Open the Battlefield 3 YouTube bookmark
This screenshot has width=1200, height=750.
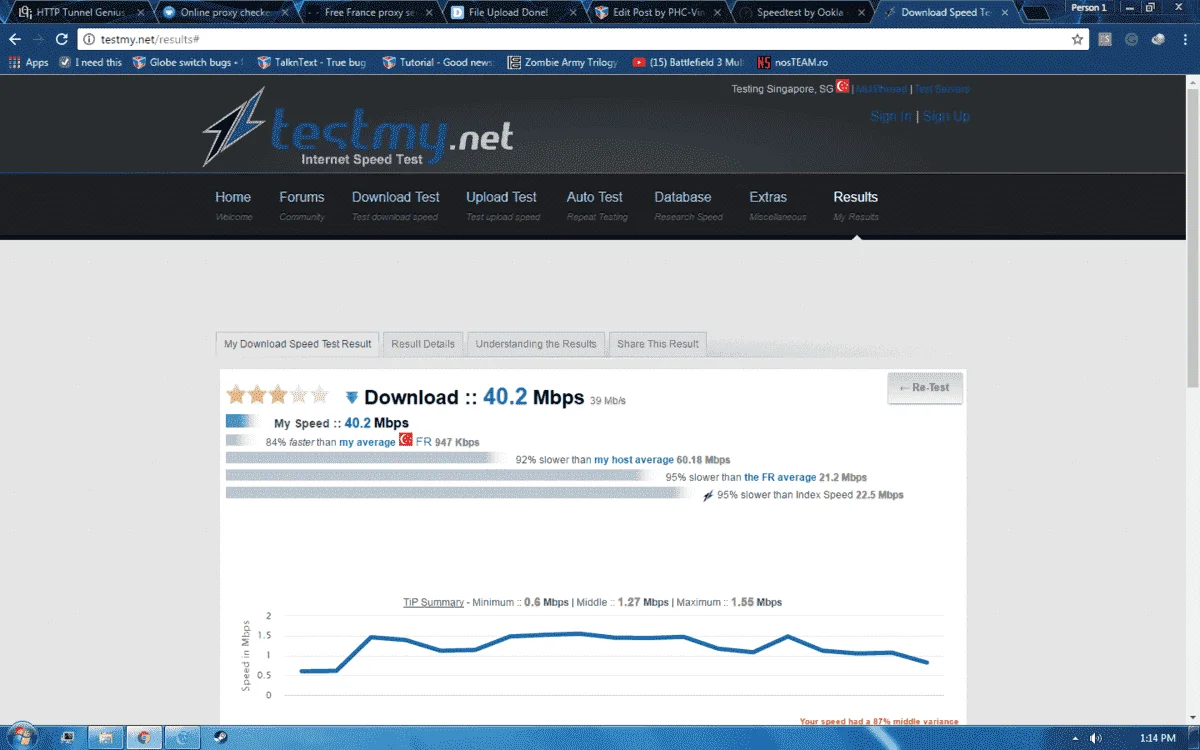(x=688, y=62)
